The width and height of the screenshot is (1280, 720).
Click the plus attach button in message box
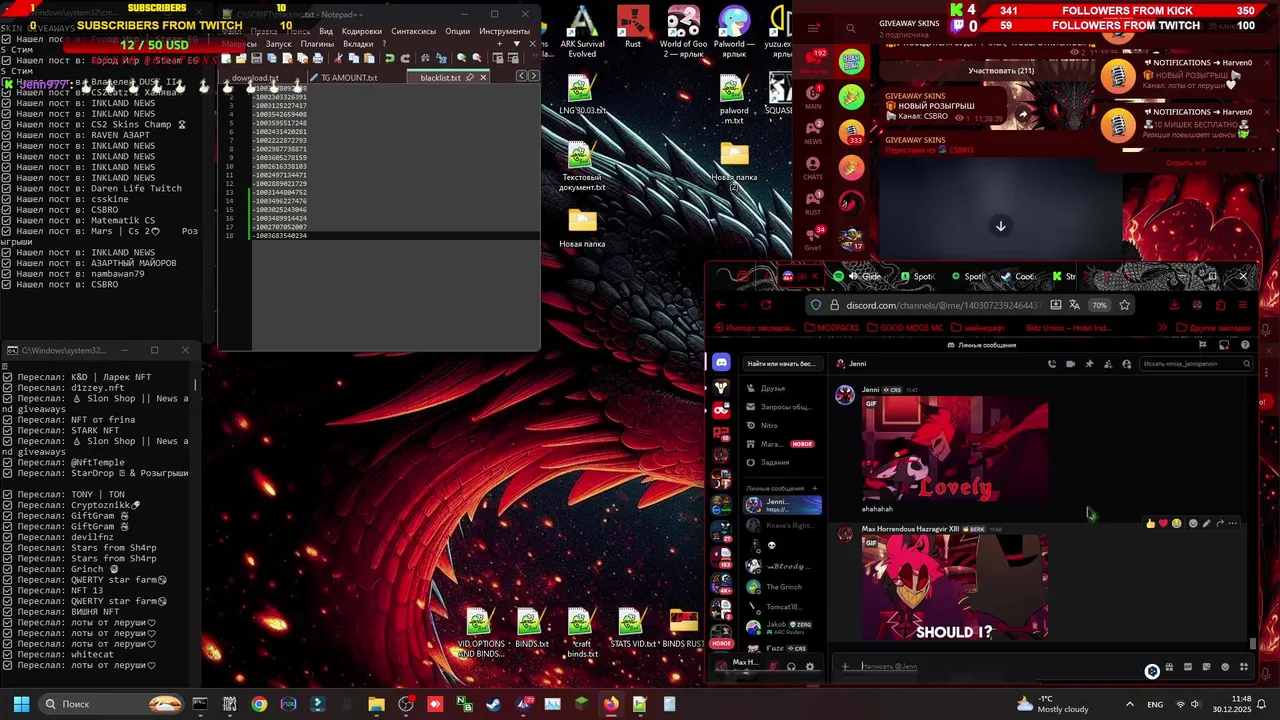pyautogui.click(x=846, y=667)
